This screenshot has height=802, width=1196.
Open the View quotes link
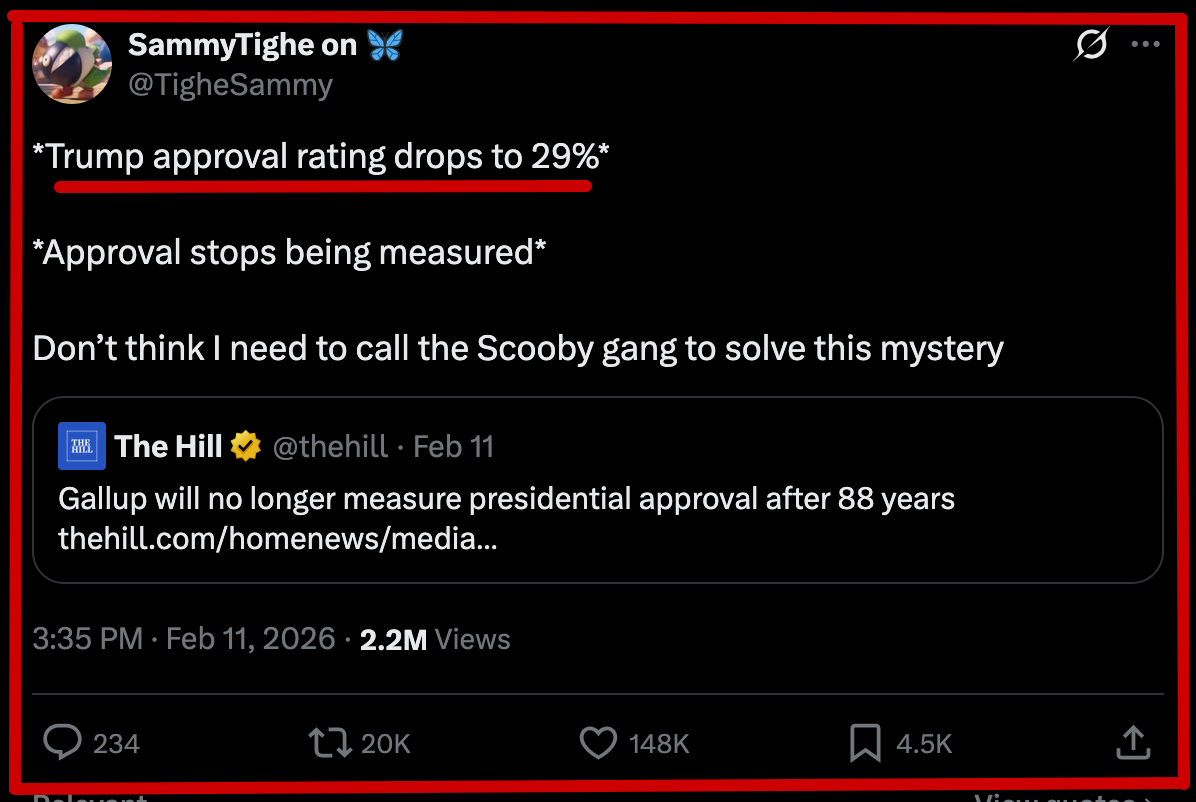(1060, 796)
